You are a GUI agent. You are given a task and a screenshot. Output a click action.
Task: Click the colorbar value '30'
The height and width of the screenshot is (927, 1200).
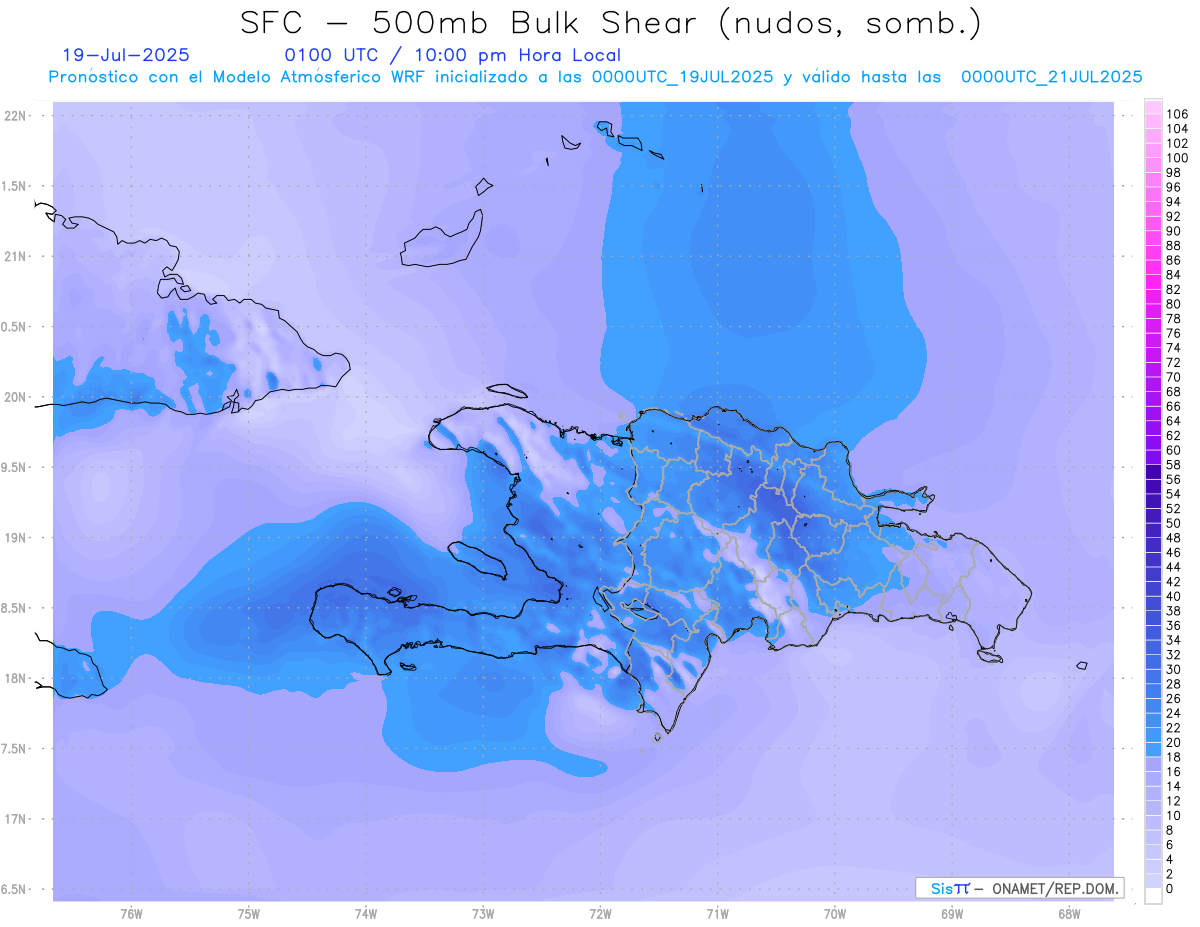(x=1174, y=669)
